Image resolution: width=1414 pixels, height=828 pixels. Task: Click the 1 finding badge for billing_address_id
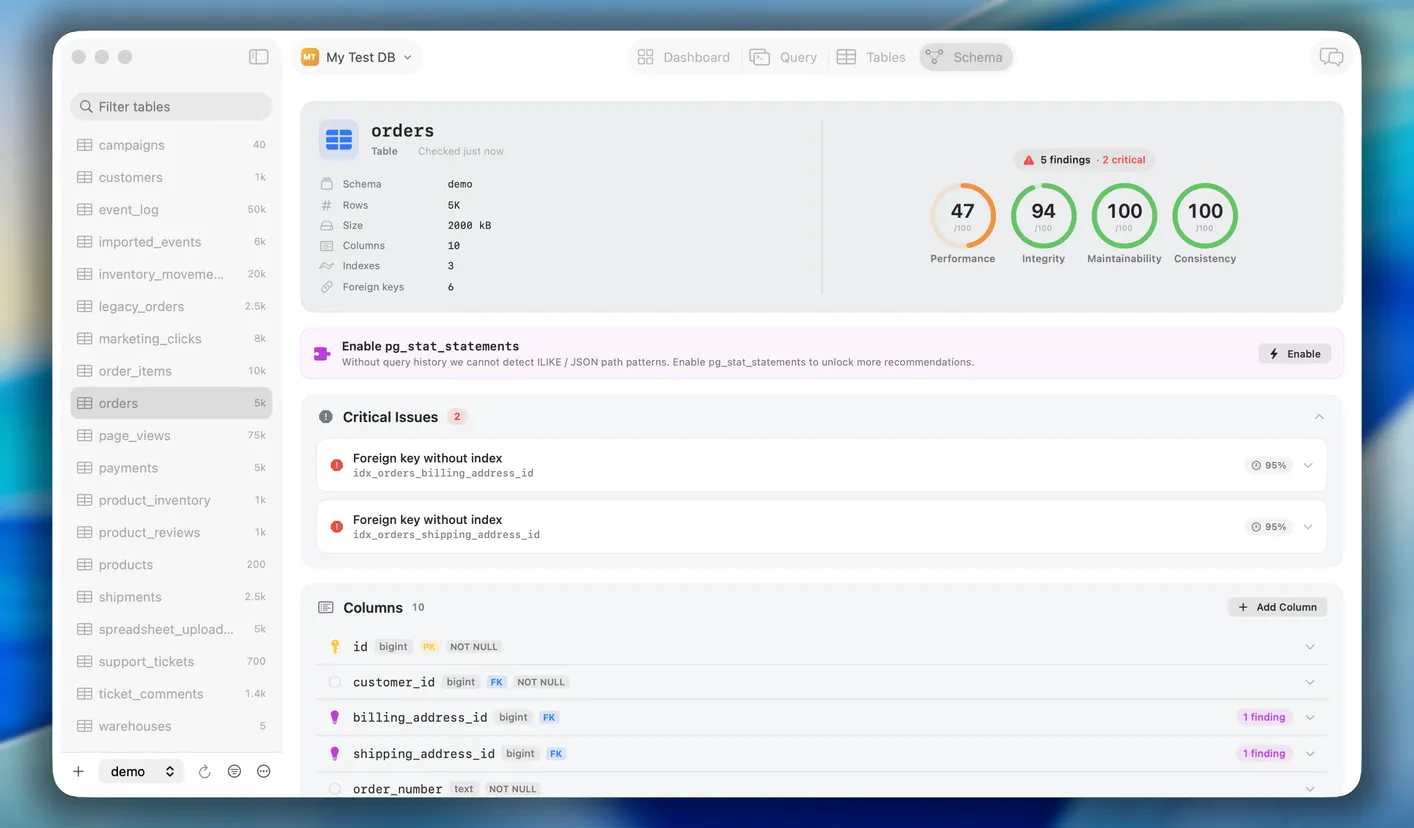click(1264, 717)
